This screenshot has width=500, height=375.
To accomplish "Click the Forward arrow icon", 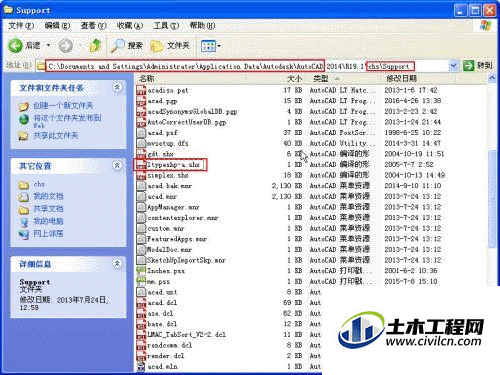I will 65,46.
